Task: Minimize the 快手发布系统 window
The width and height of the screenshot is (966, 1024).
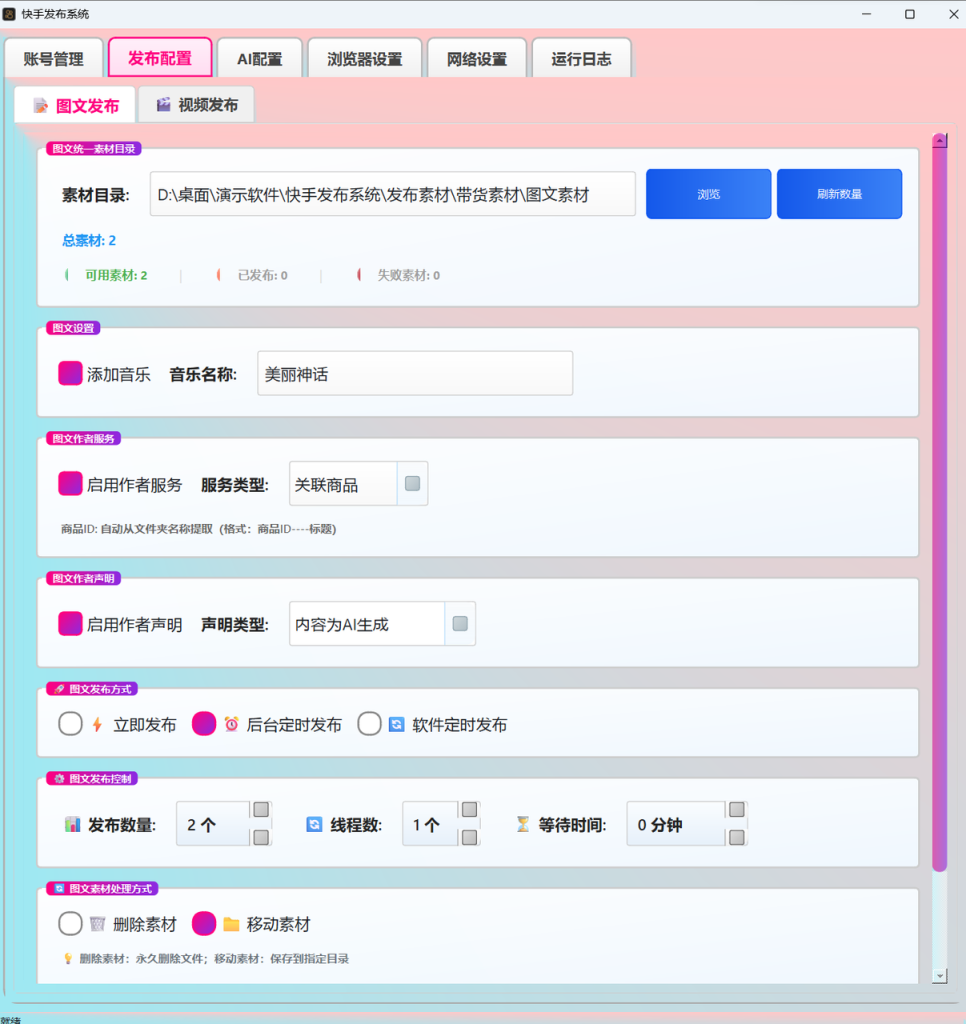Action: tap(867, 14)
